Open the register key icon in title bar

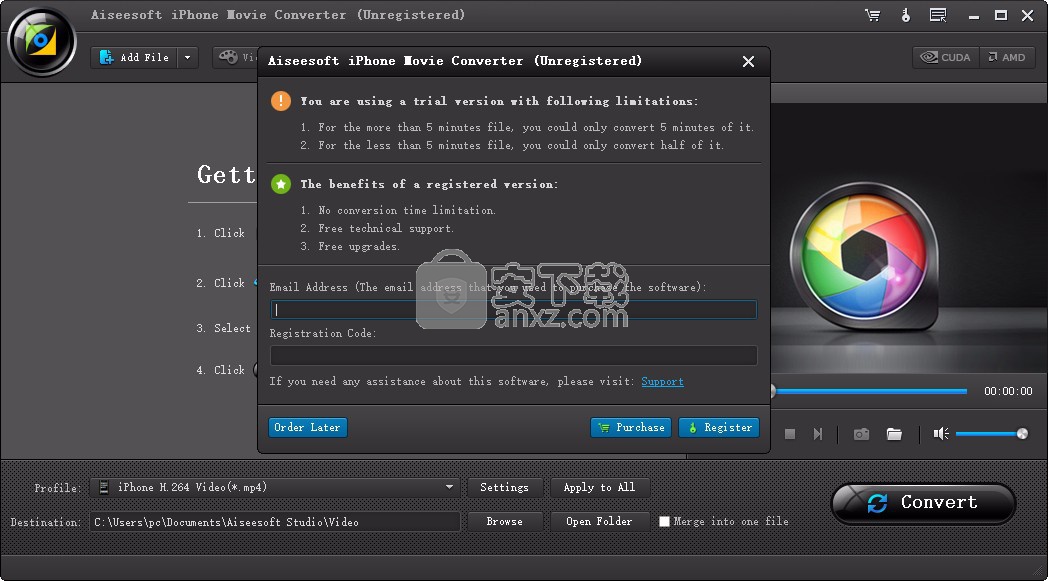pyautogui.click(x=906, y=15)
